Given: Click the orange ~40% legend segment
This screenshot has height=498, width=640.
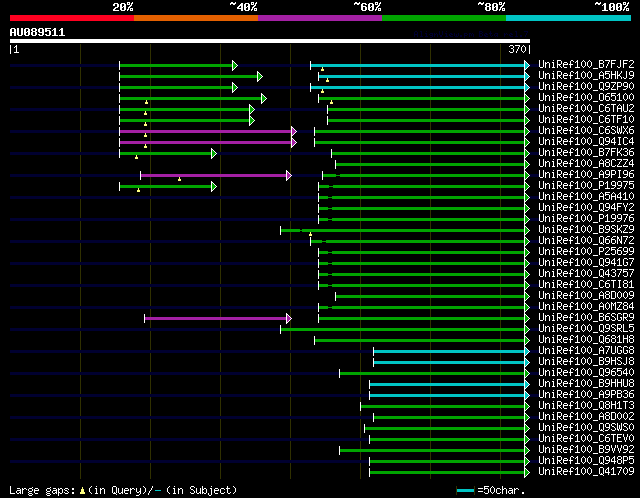Looking at the screenshot, I should pyautogui.click(x=196, y=18).
